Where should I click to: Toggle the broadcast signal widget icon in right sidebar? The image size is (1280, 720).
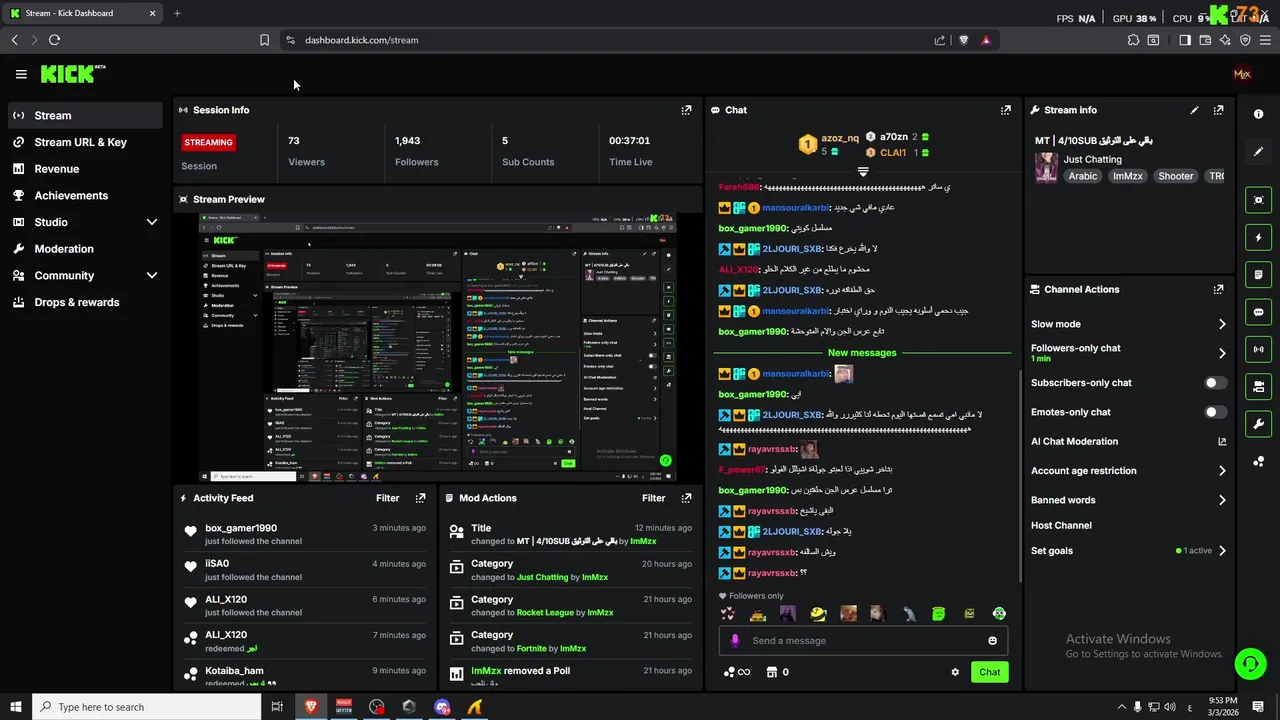click(1258, 349)
